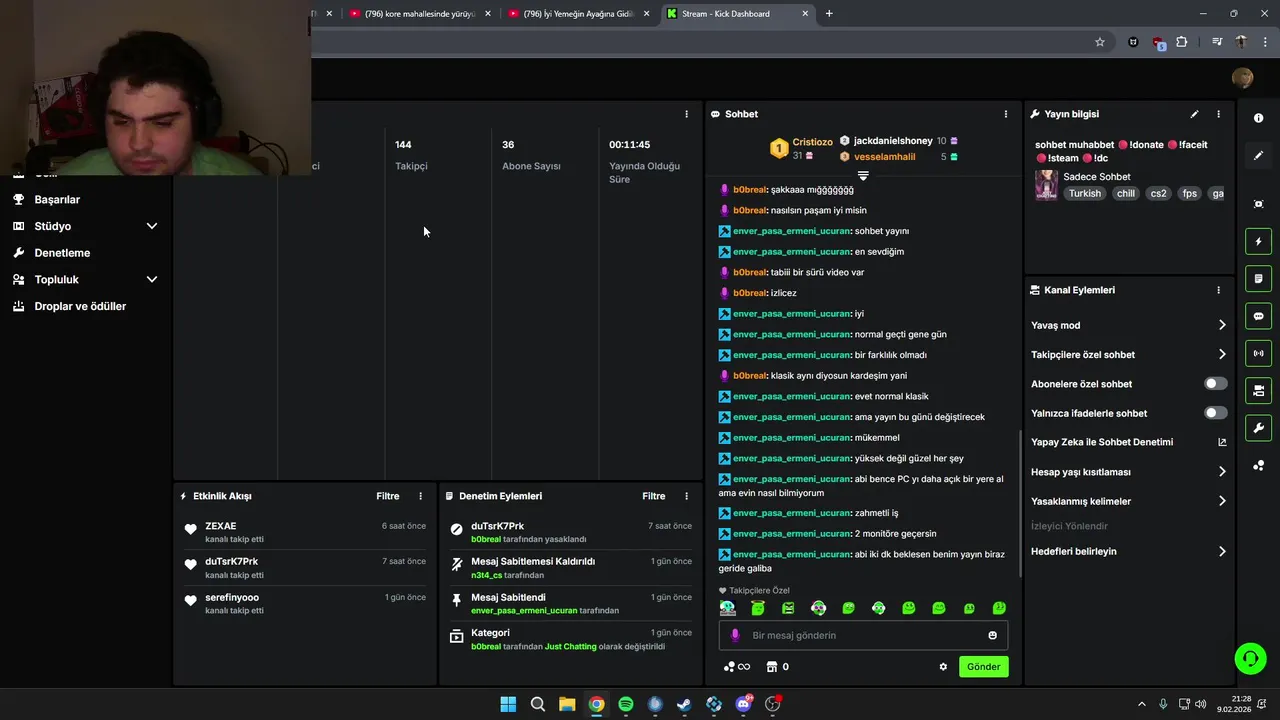Click pencil edit icon in right rail
The height and width of the screenshot is (720, 1280).
[x=1258, y=156]
